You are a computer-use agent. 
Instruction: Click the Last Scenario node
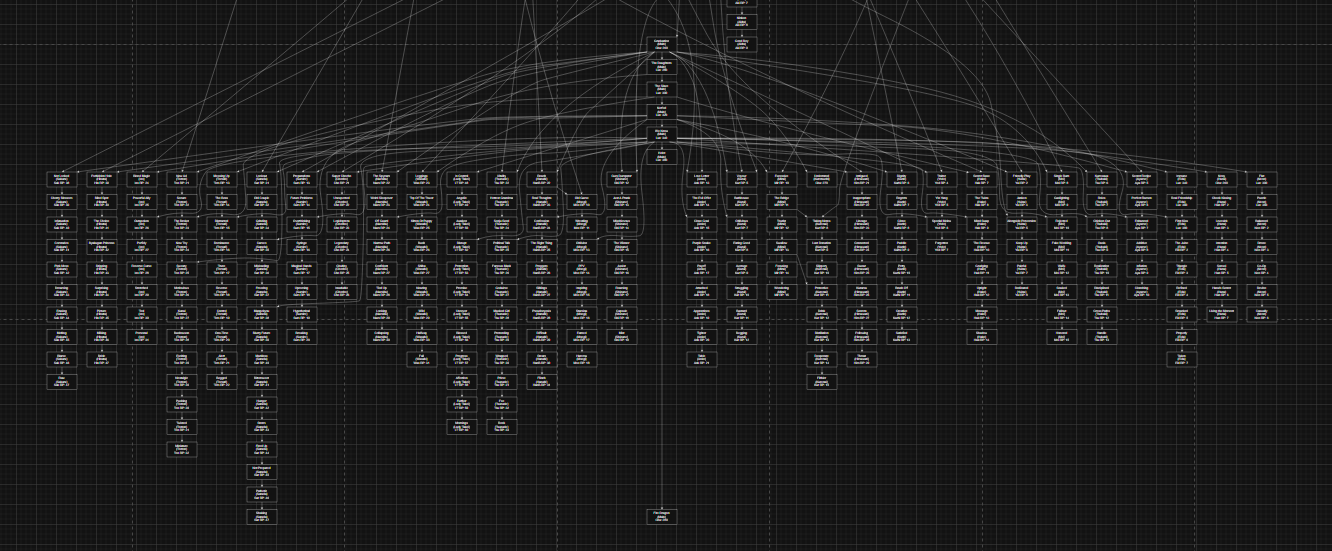[821, 245]
